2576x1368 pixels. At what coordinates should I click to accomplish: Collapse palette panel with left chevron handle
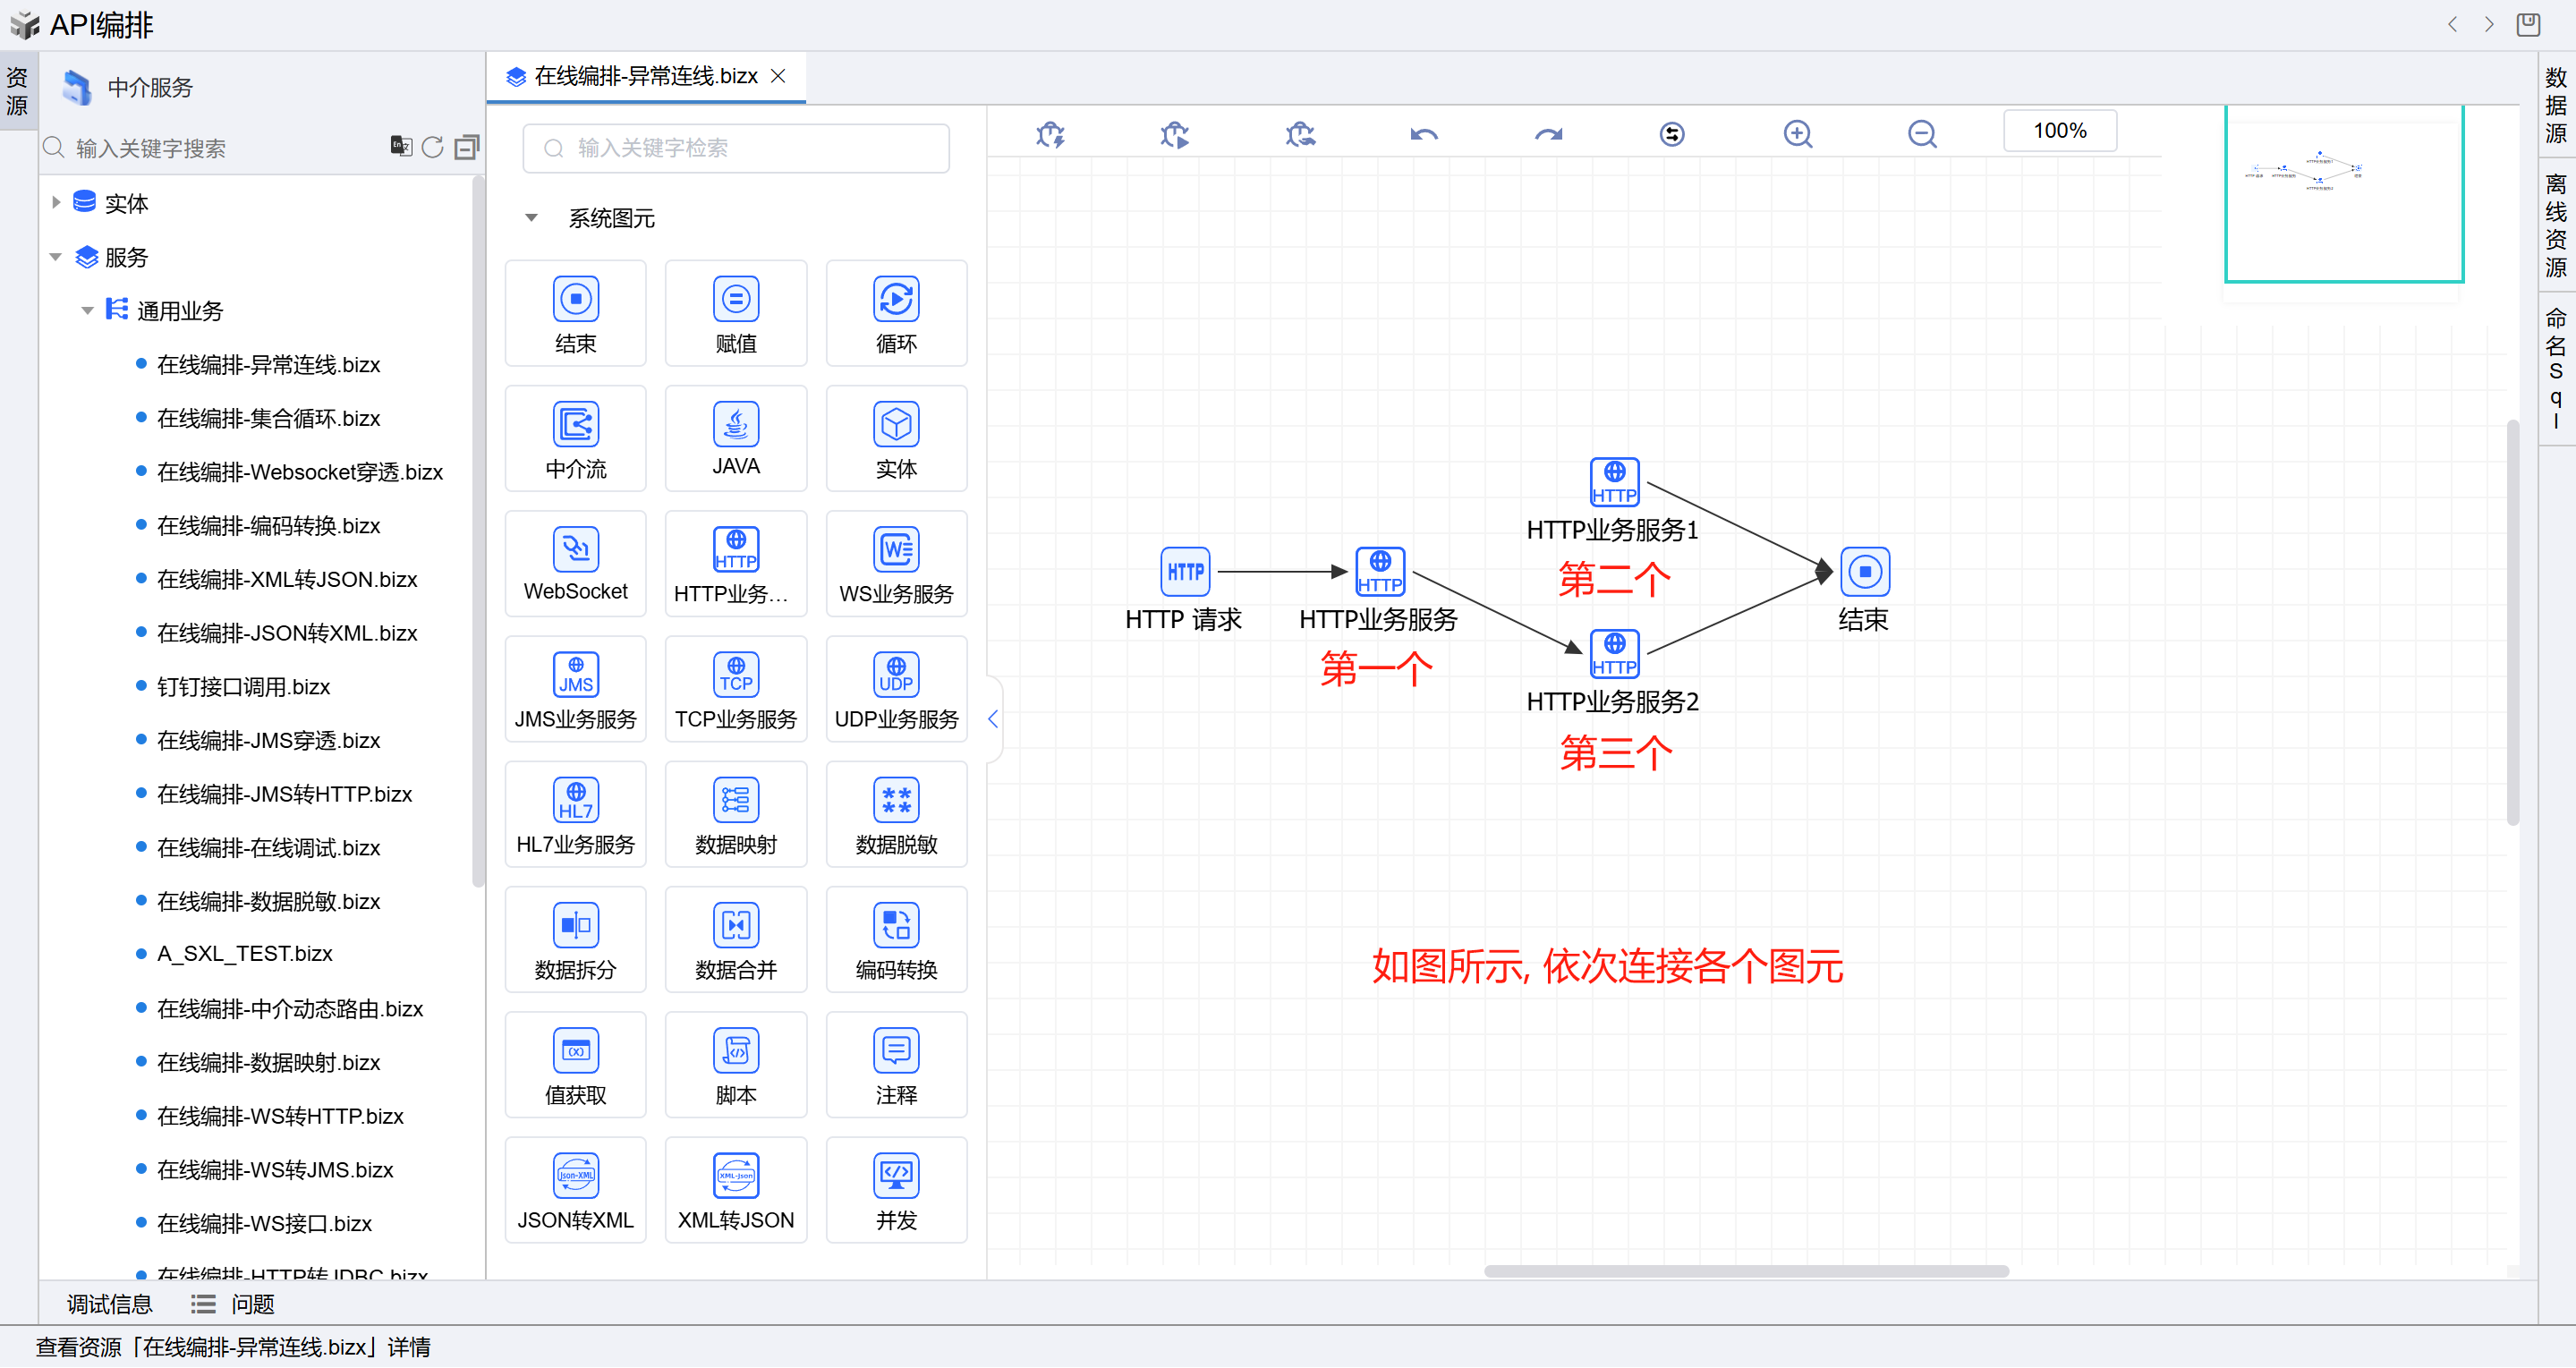[992, 719]
